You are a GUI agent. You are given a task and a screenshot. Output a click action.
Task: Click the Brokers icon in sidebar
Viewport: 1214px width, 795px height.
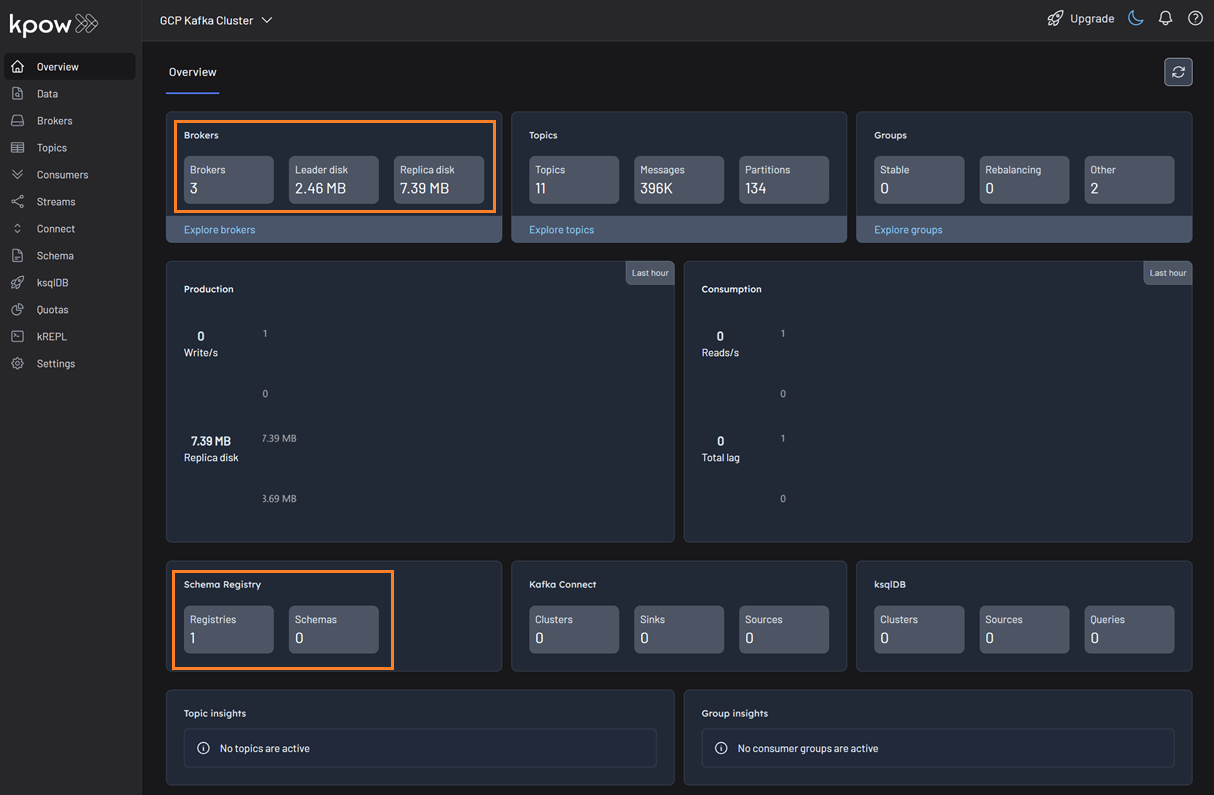(x=17, y=121)
